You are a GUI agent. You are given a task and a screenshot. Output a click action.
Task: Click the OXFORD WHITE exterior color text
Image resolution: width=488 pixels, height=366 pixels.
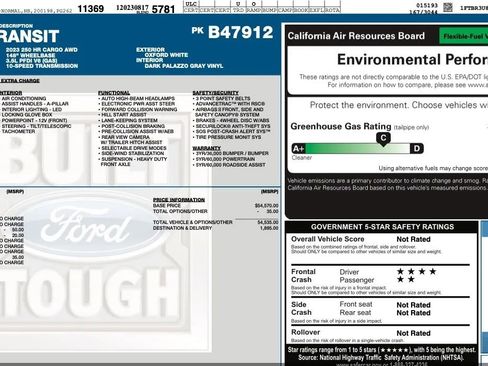[x=166, y=55]
